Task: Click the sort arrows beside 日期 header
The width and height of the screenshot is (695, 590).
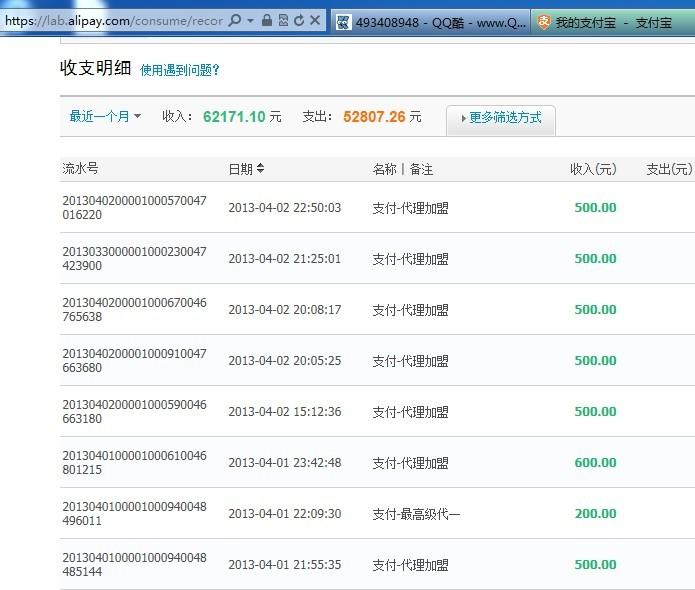Action: [x=260, y=169]
